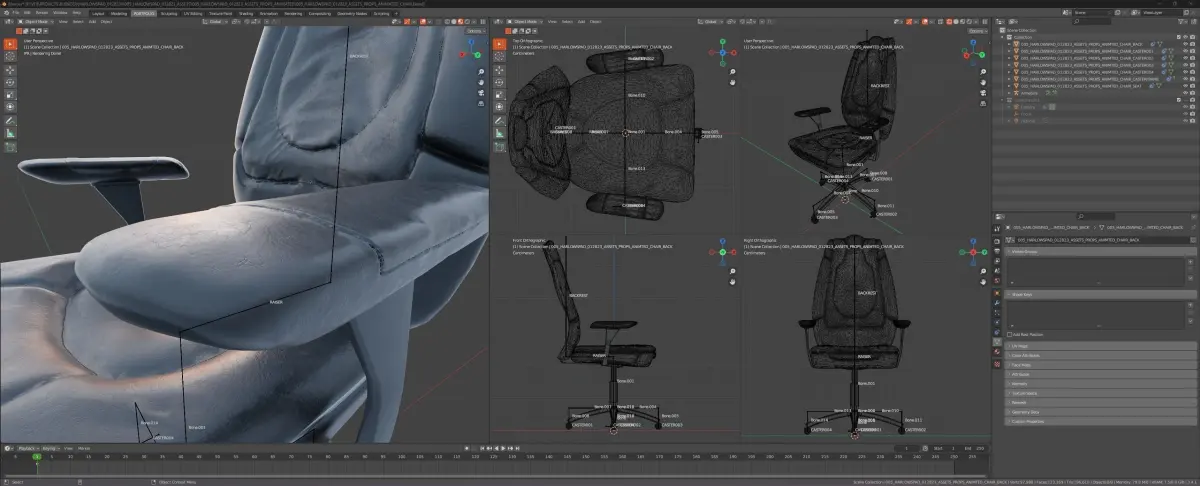Toggle Collection exclude checkbox in outliner
The image size is (1200, 486).
click(x=1179, y=37)
